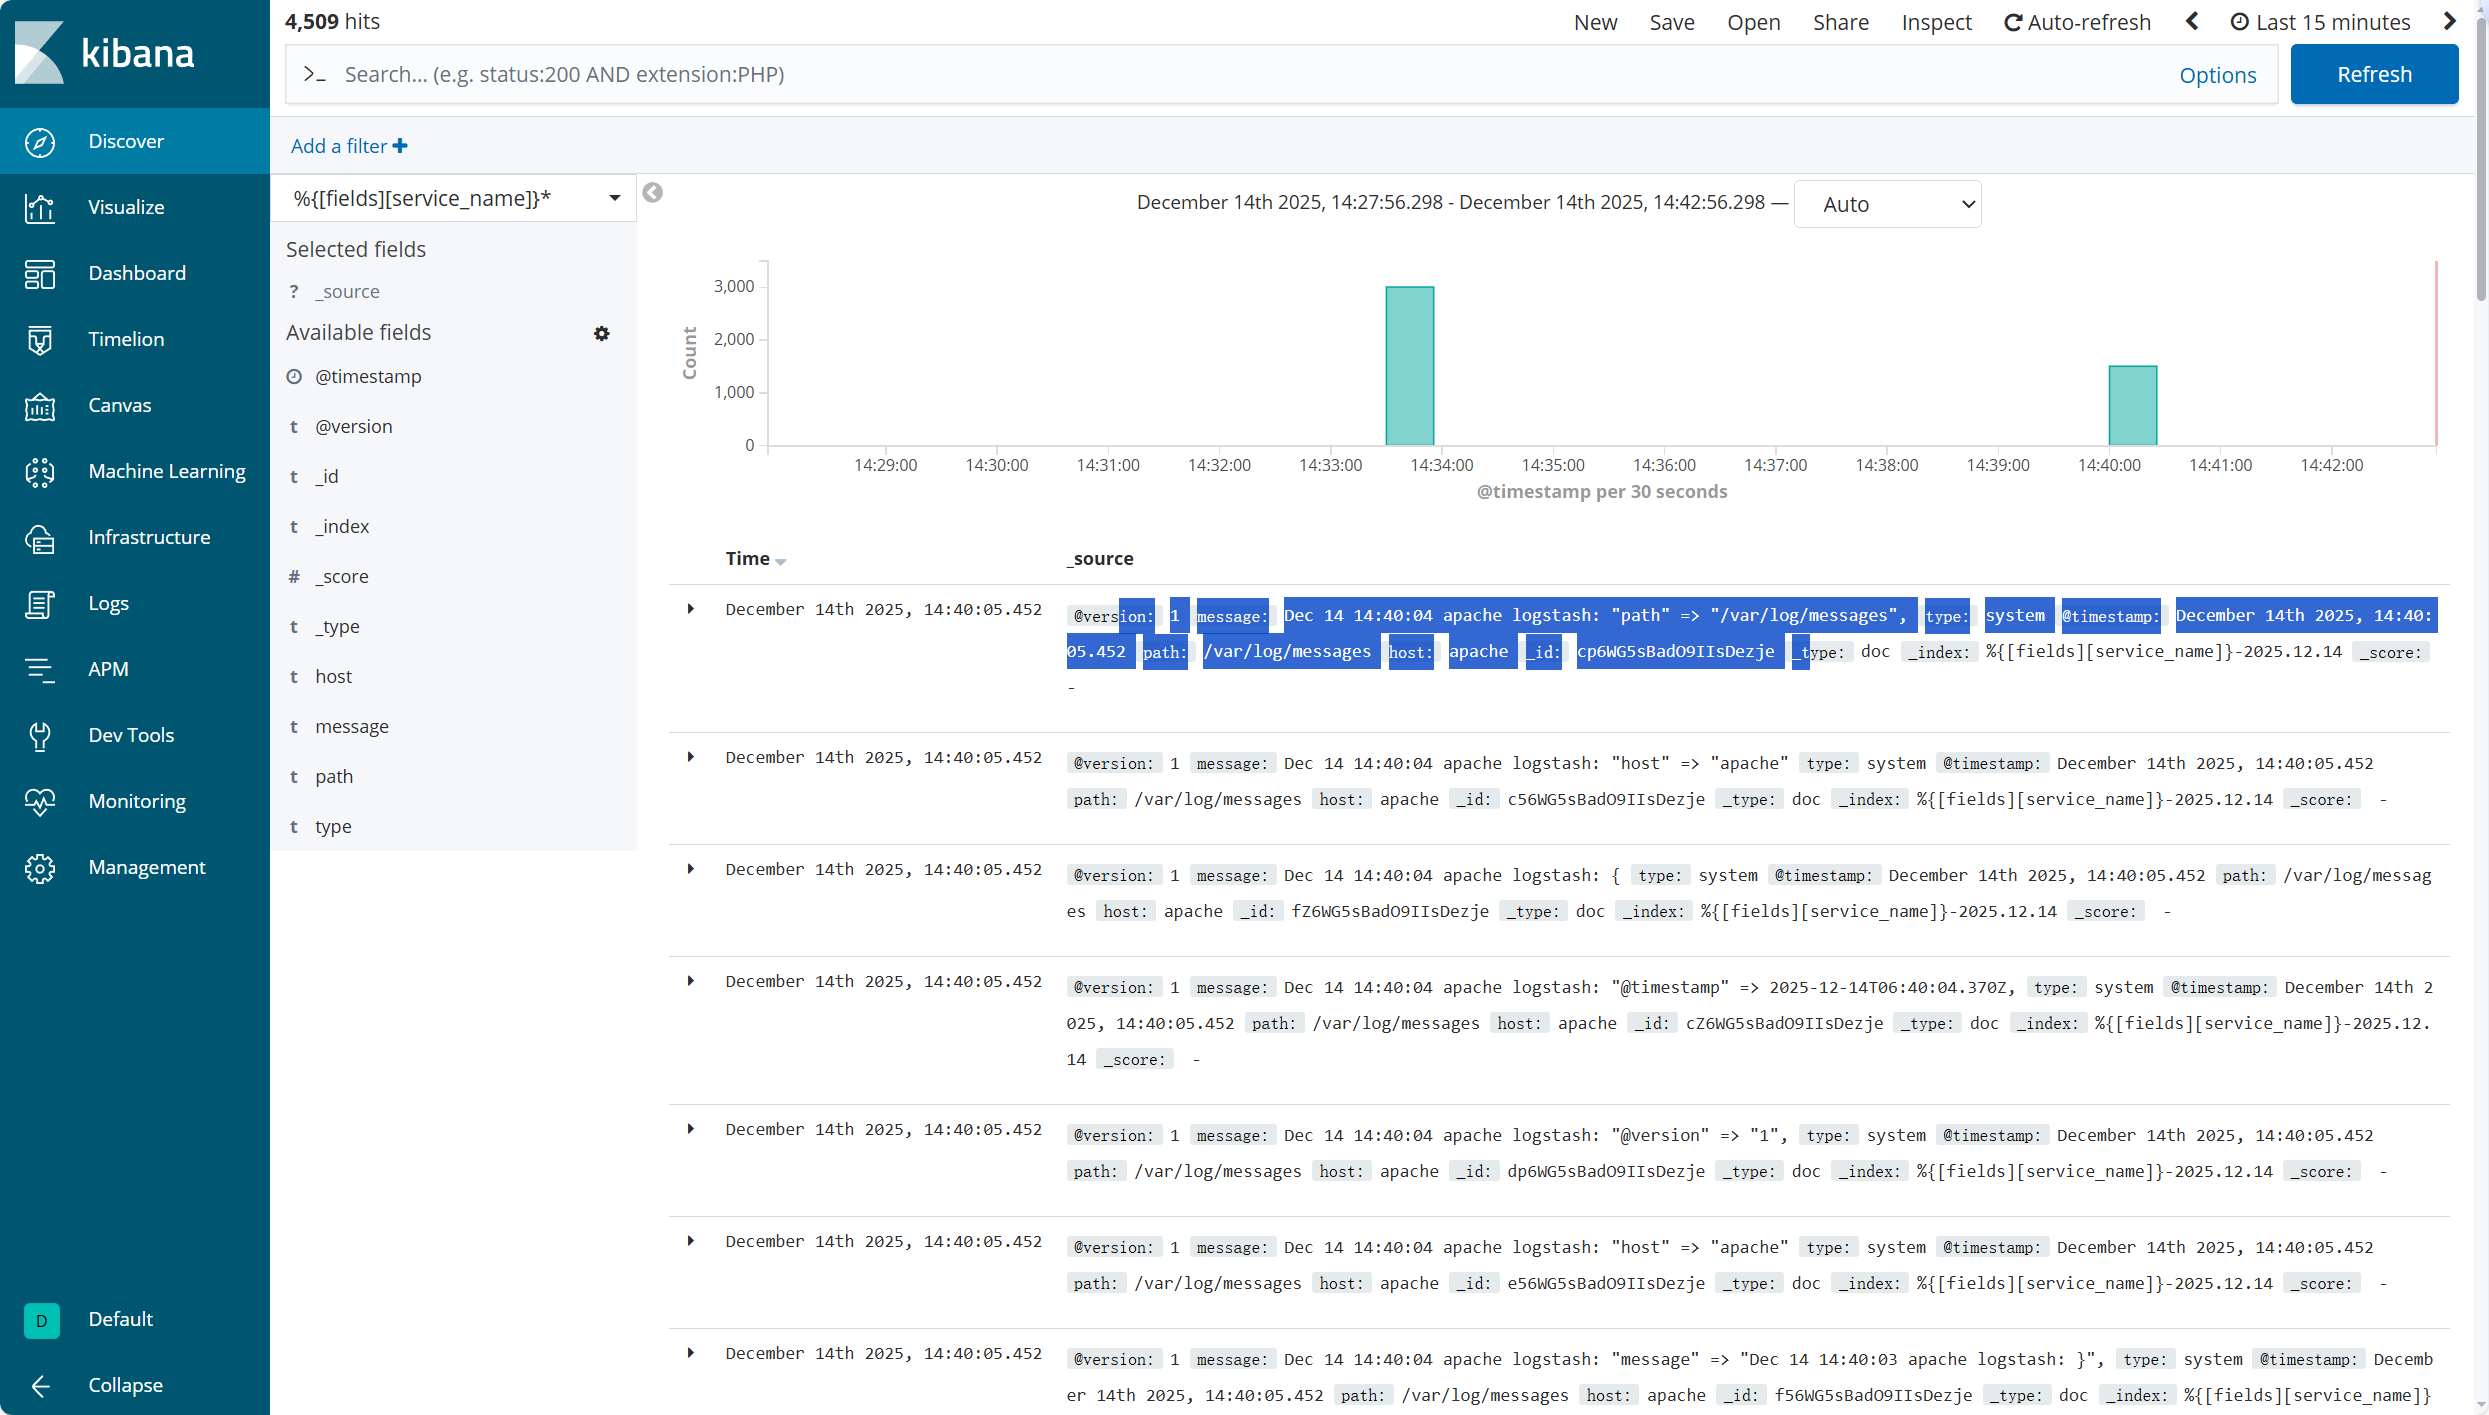Toggle Auto-refresh setting

[2077, 22]
